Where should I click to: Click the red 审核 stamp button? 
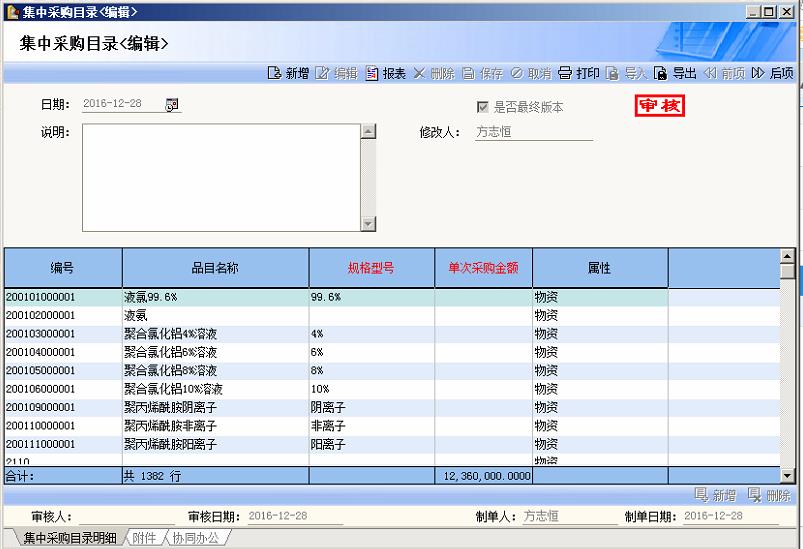pyautogui.click(x=660, y=105)
